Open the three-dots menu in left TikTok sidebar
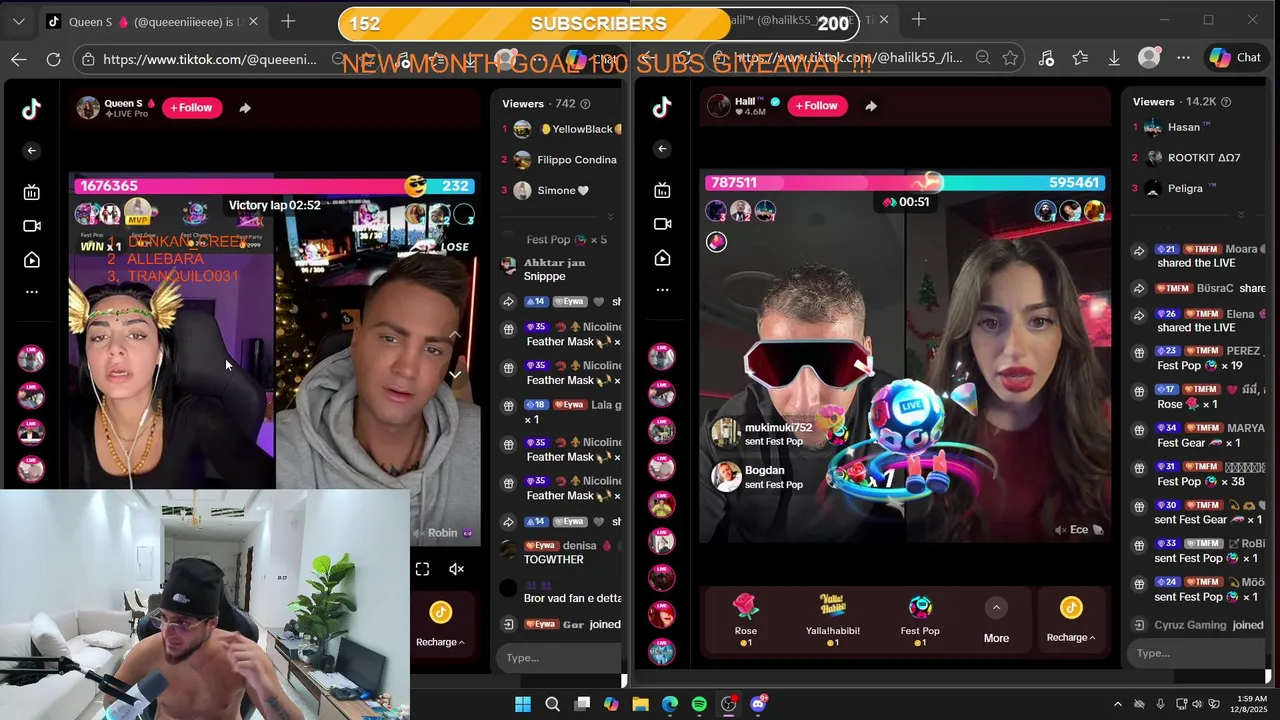The height and width of the screenshot is (720, 1280). click(32, 292)
